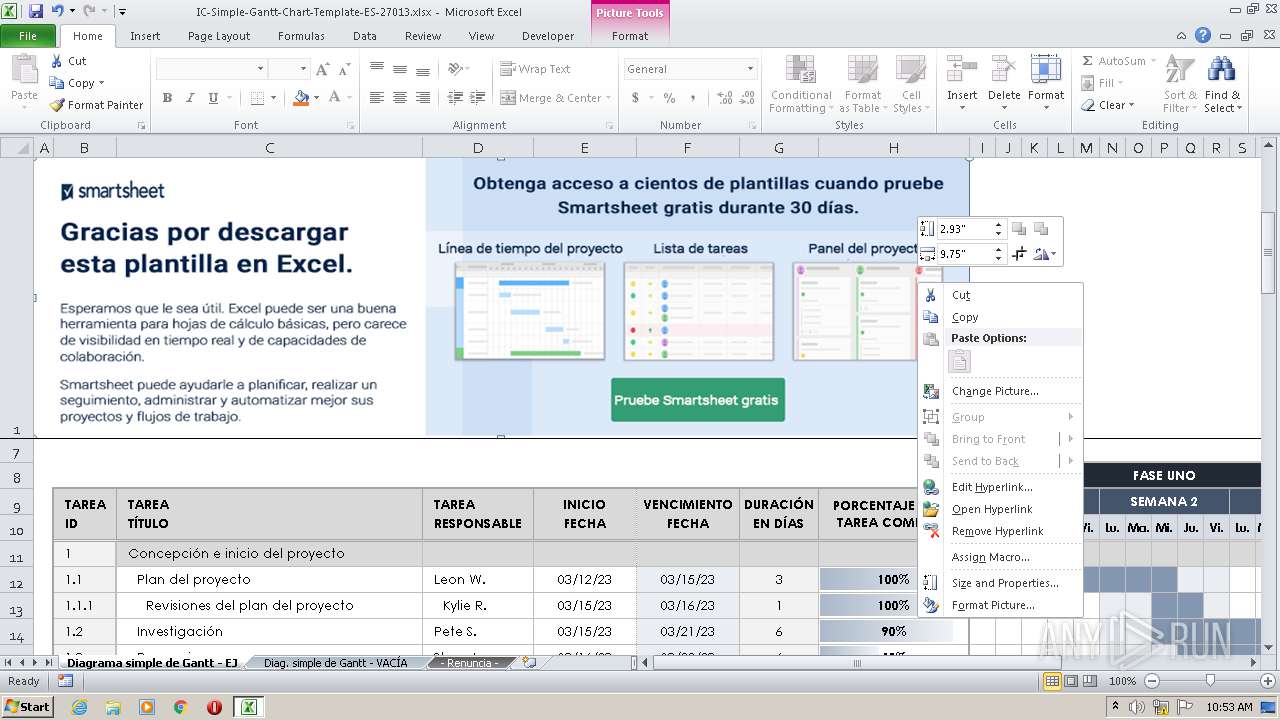The image size is (1280, 720).
Task: Open the File tab
Action: pos(28,36)
